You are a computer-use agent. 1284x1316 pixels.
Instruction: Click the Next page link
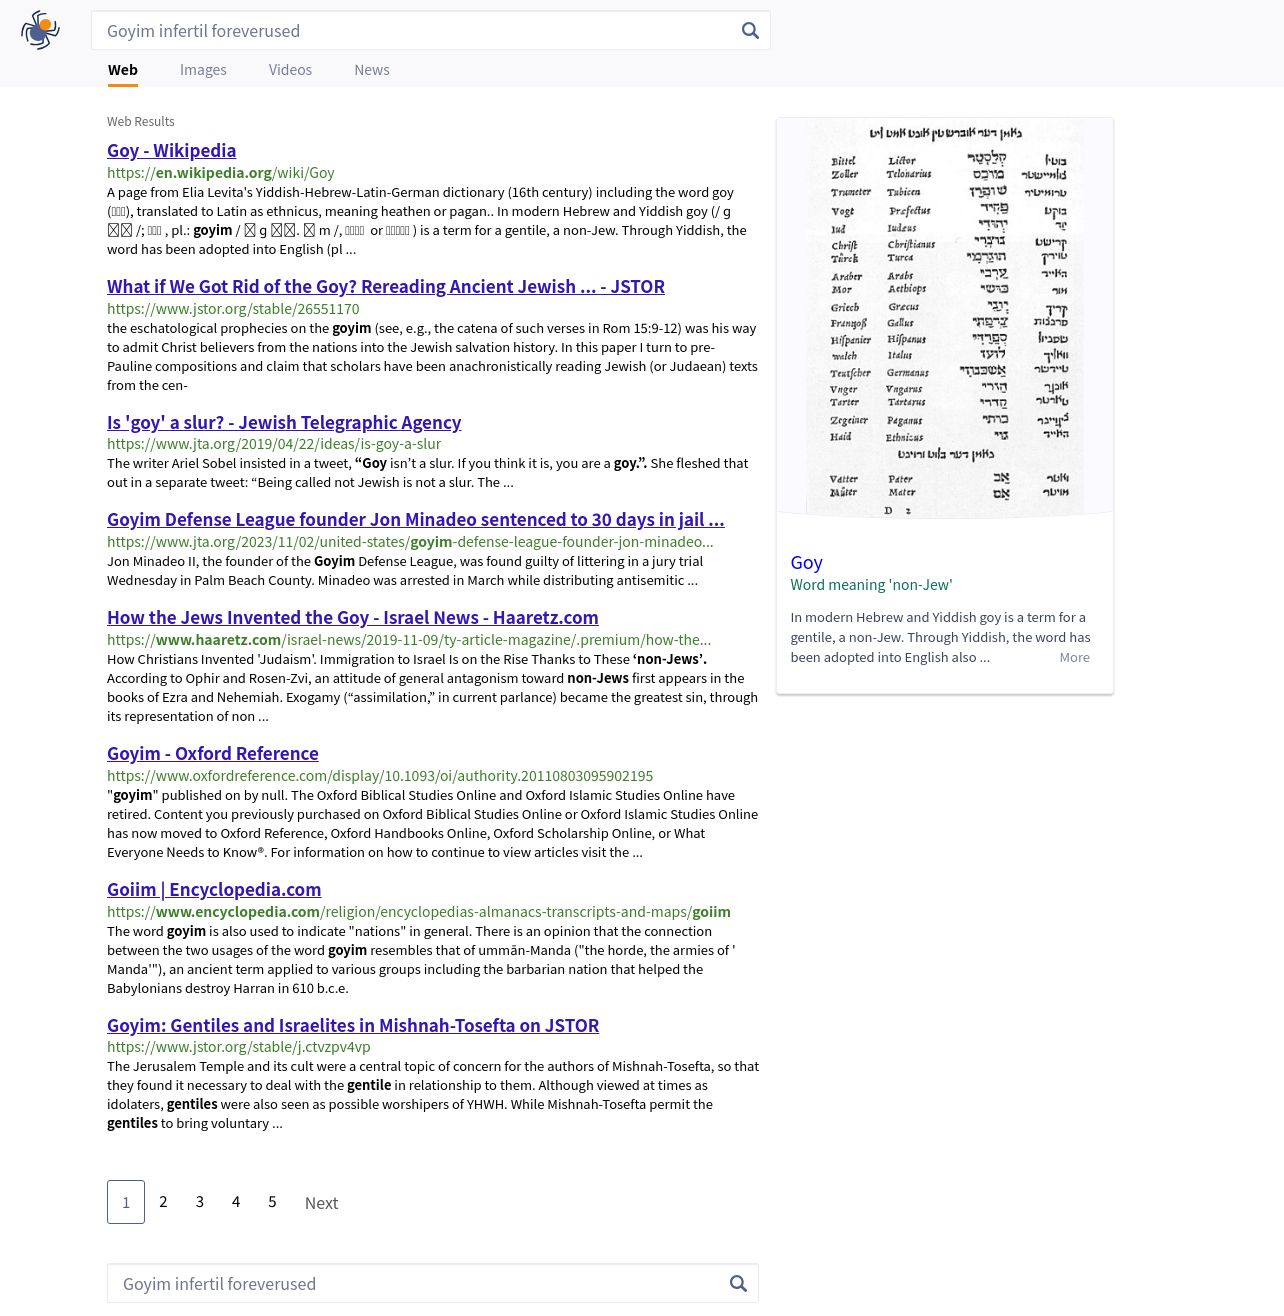[x=321, y=1203]
